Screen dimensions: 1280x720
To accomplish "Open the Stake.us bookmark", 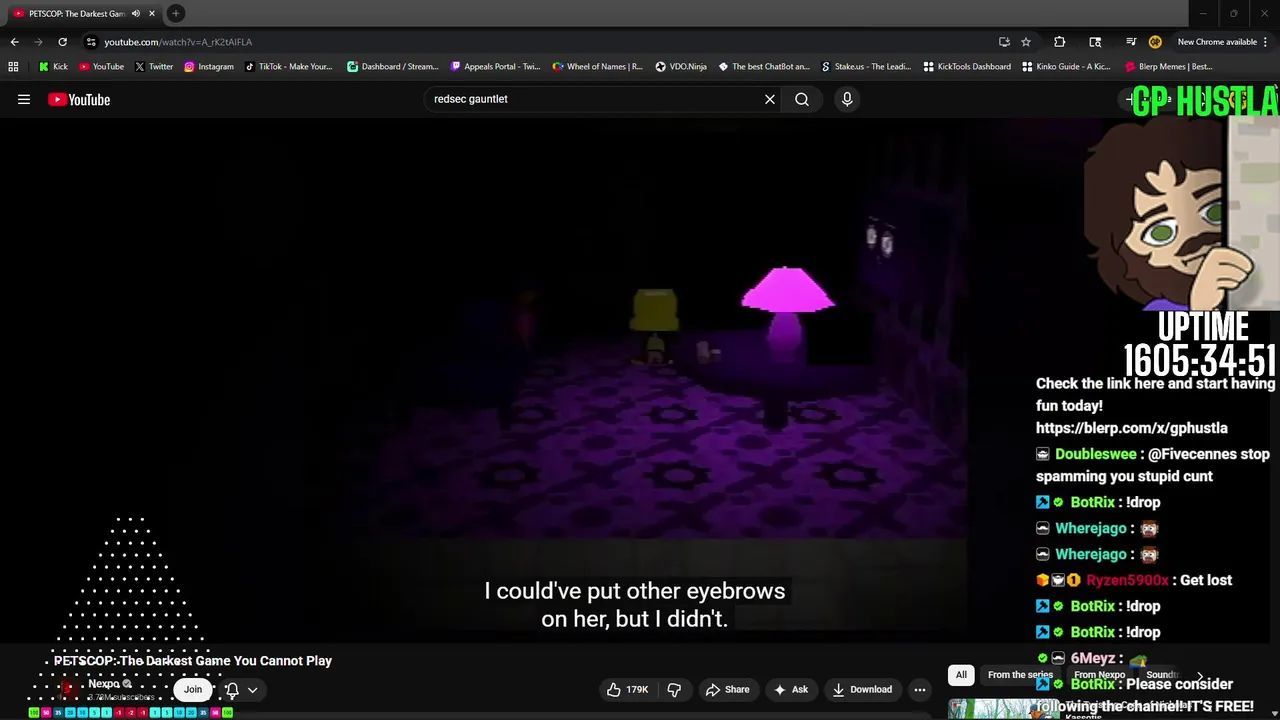I will coord(866,67).
